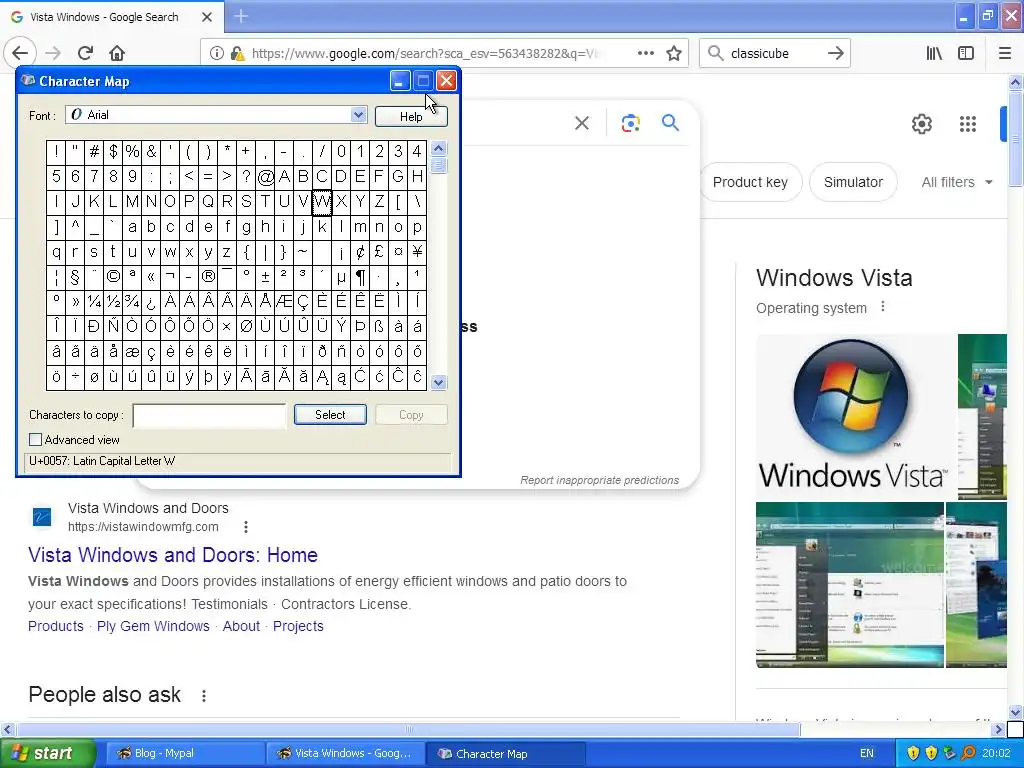Open the Vista Windows taskbar item

pyautogui.click(x=345, y=753)
